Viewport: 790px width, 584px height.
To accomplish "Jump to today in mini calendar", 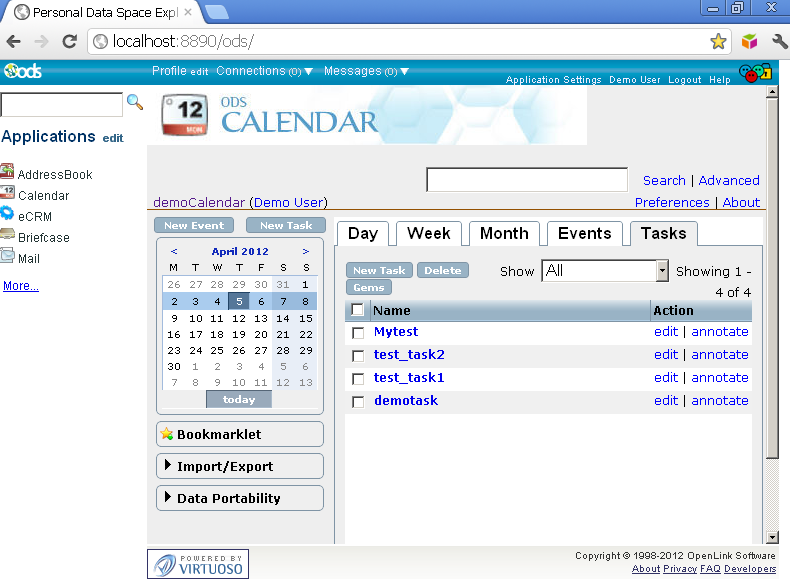I will coord(239,399).
